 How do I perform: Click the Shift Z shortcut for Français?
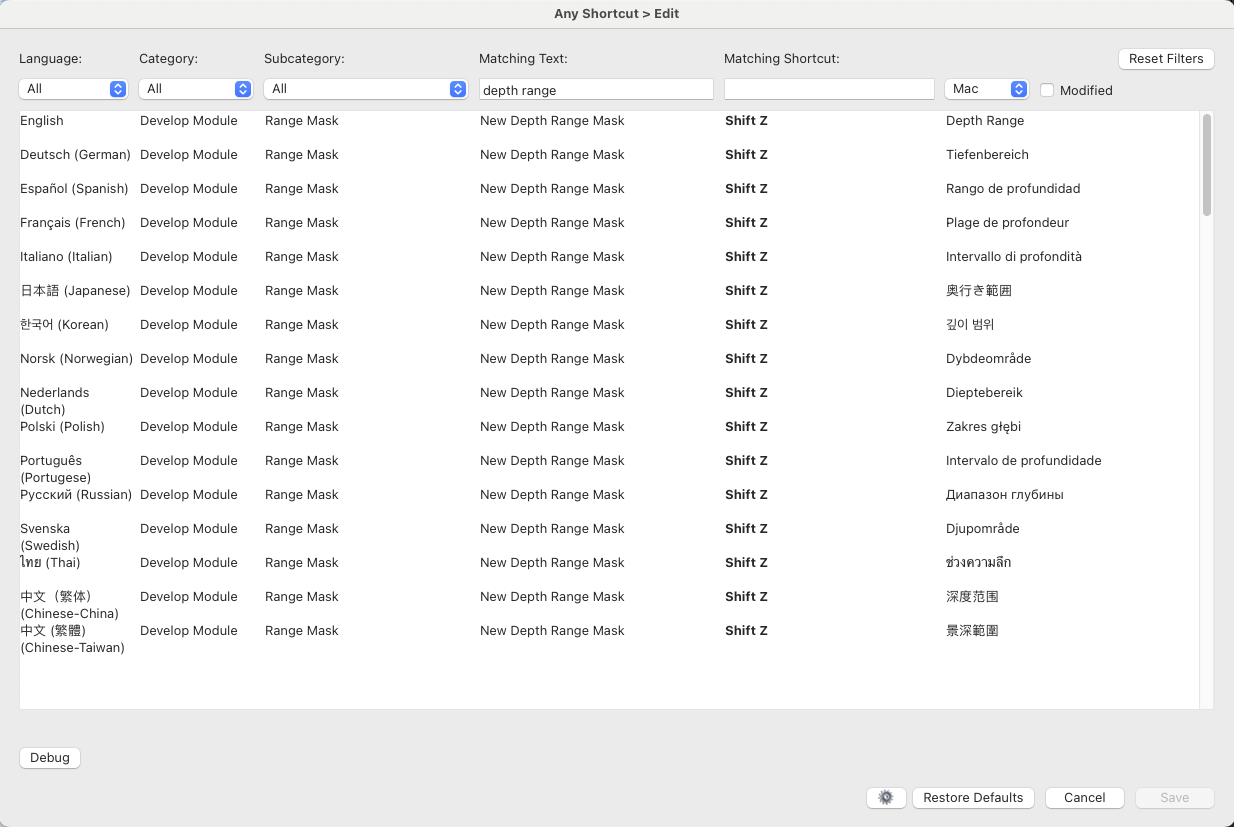pos(745,222)
